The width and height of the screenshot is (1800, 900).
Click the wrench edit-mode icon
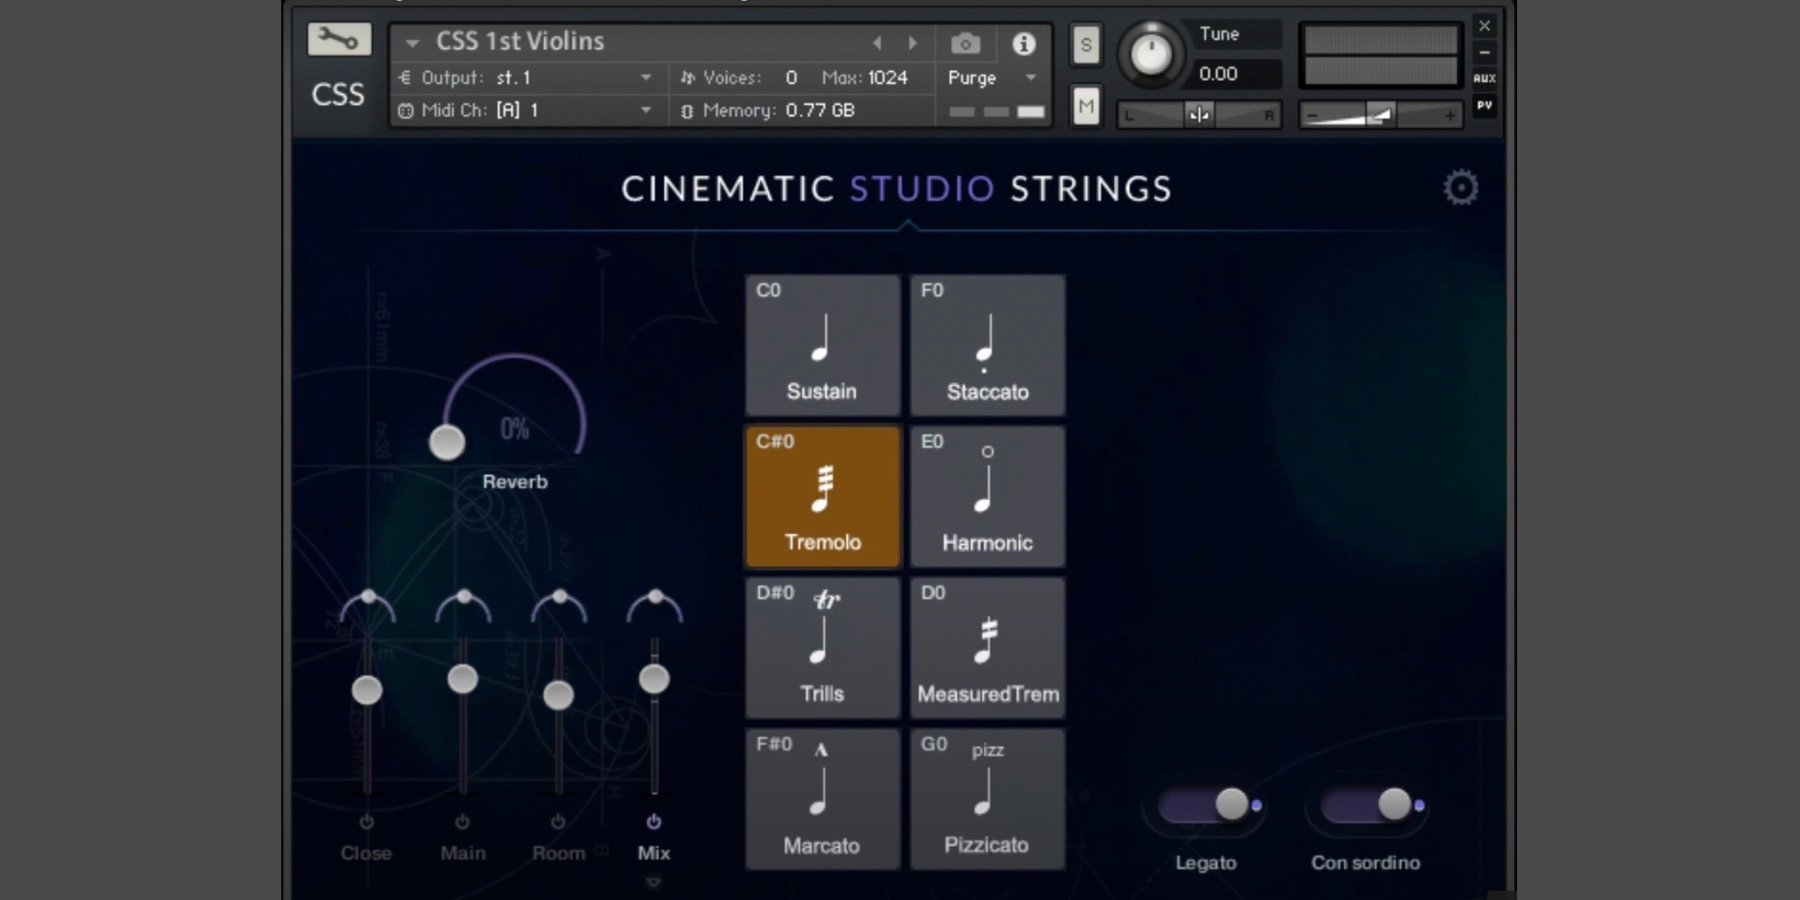338,40
